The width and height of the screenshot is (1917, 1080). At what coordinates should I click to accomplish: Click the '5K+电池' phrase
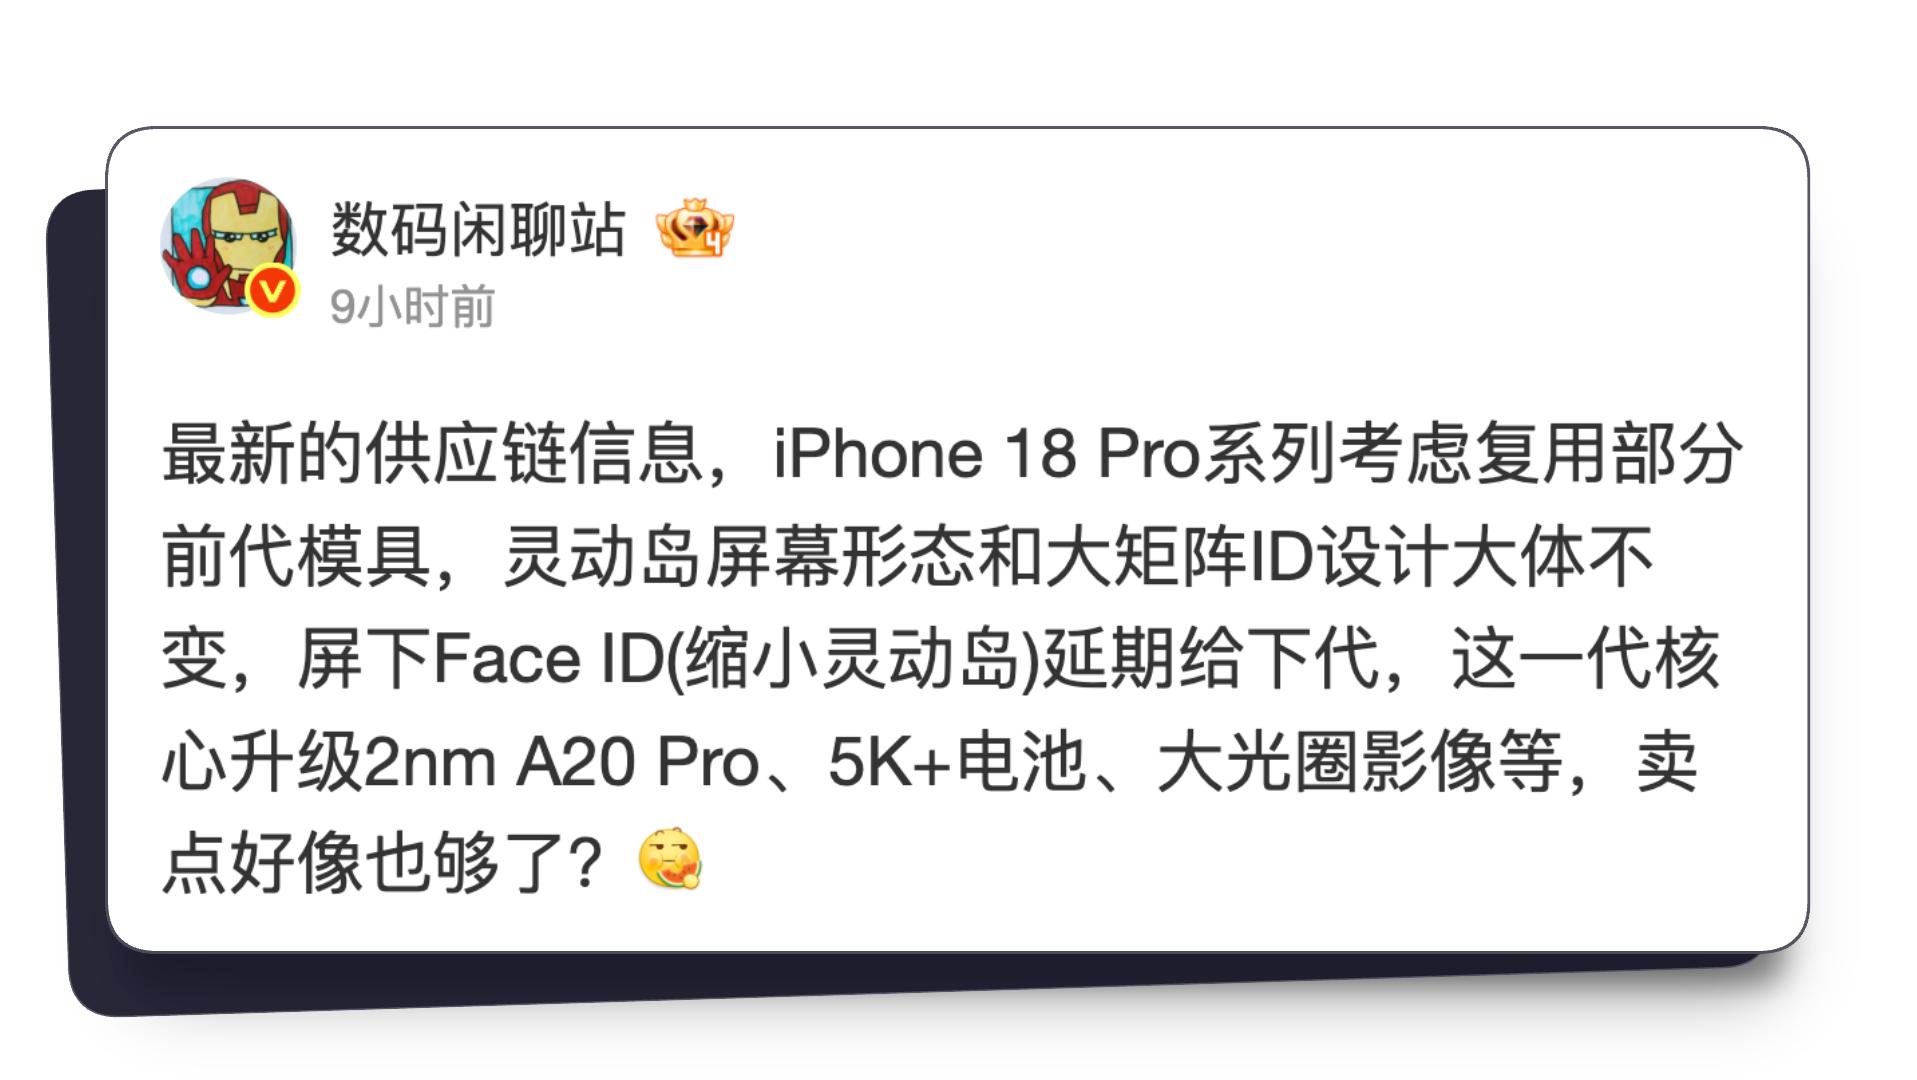(957, 762)
